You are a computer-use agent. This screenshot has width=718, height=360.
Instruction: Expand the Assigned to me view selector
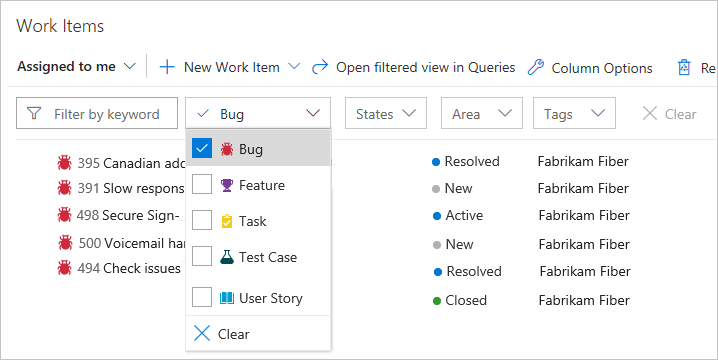coord(76,67)
